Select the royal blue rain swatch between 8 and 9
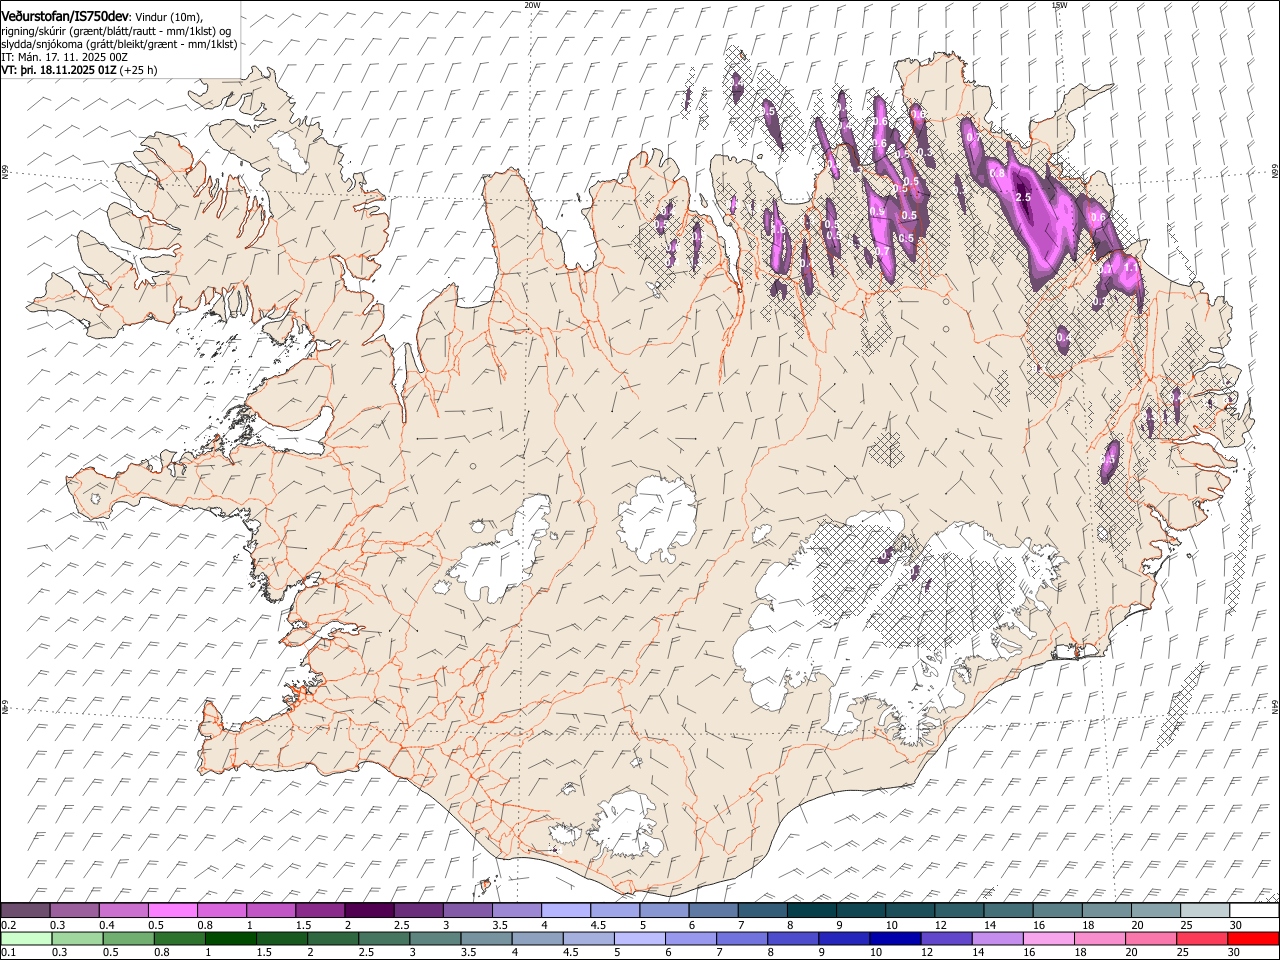The width and height of the screenshot is (1280, 960). coord(793,938)
